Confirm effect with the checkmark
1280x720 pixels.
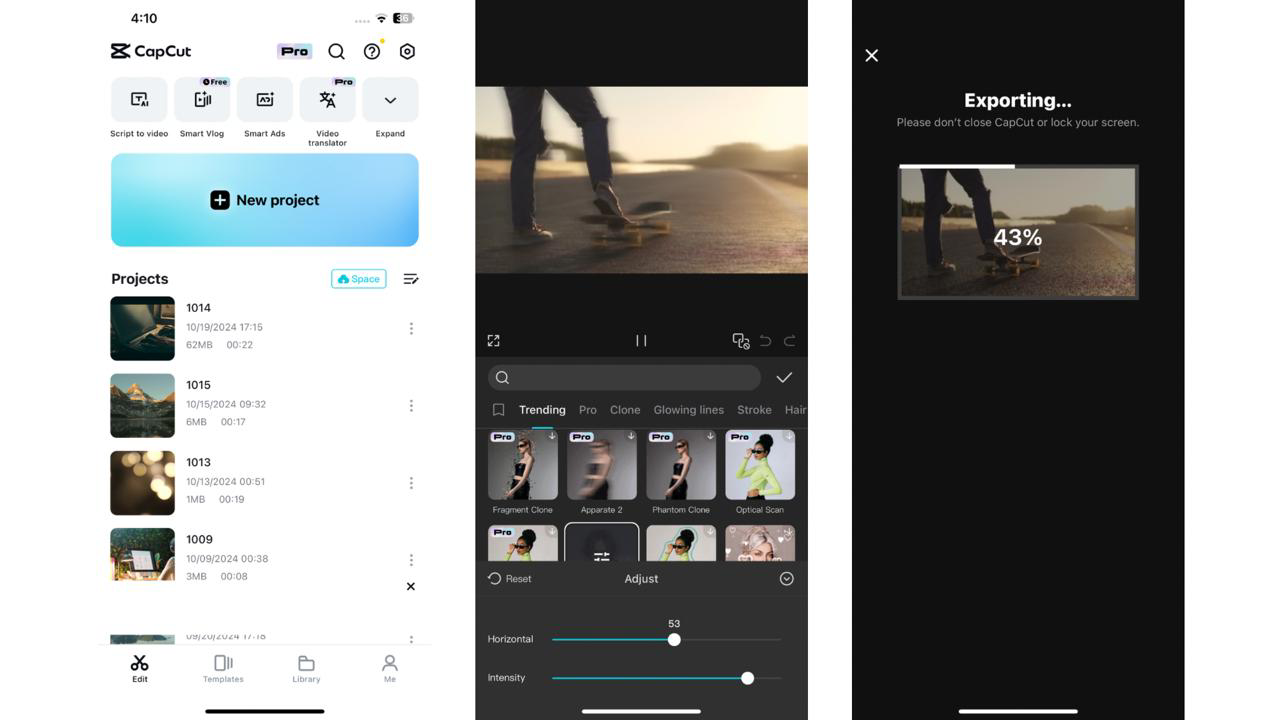pos(784,377)
